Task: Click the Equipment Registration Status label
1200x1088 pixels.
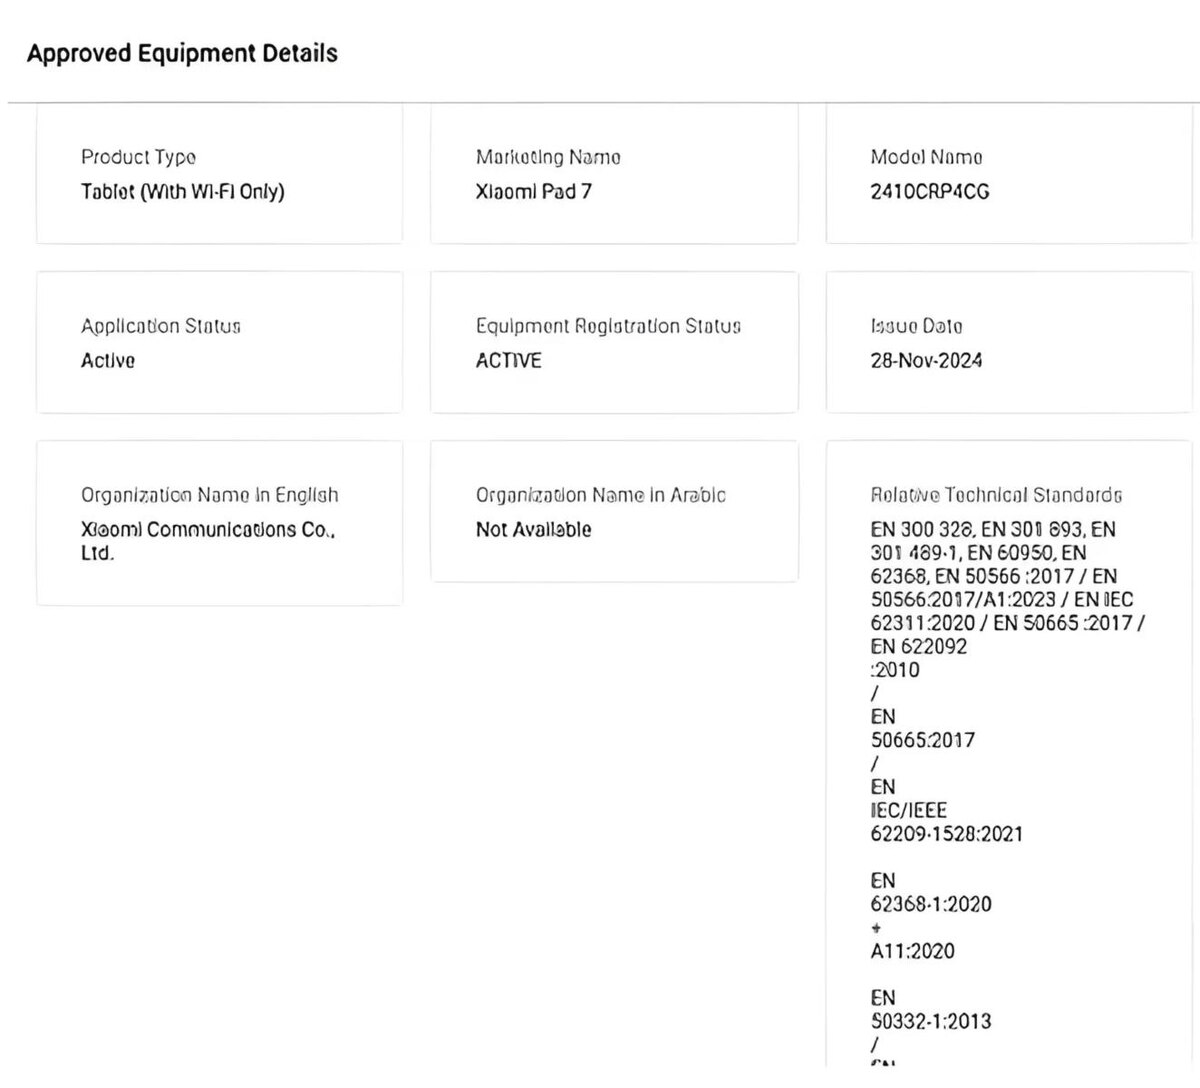Action: [x=608, y=326]
